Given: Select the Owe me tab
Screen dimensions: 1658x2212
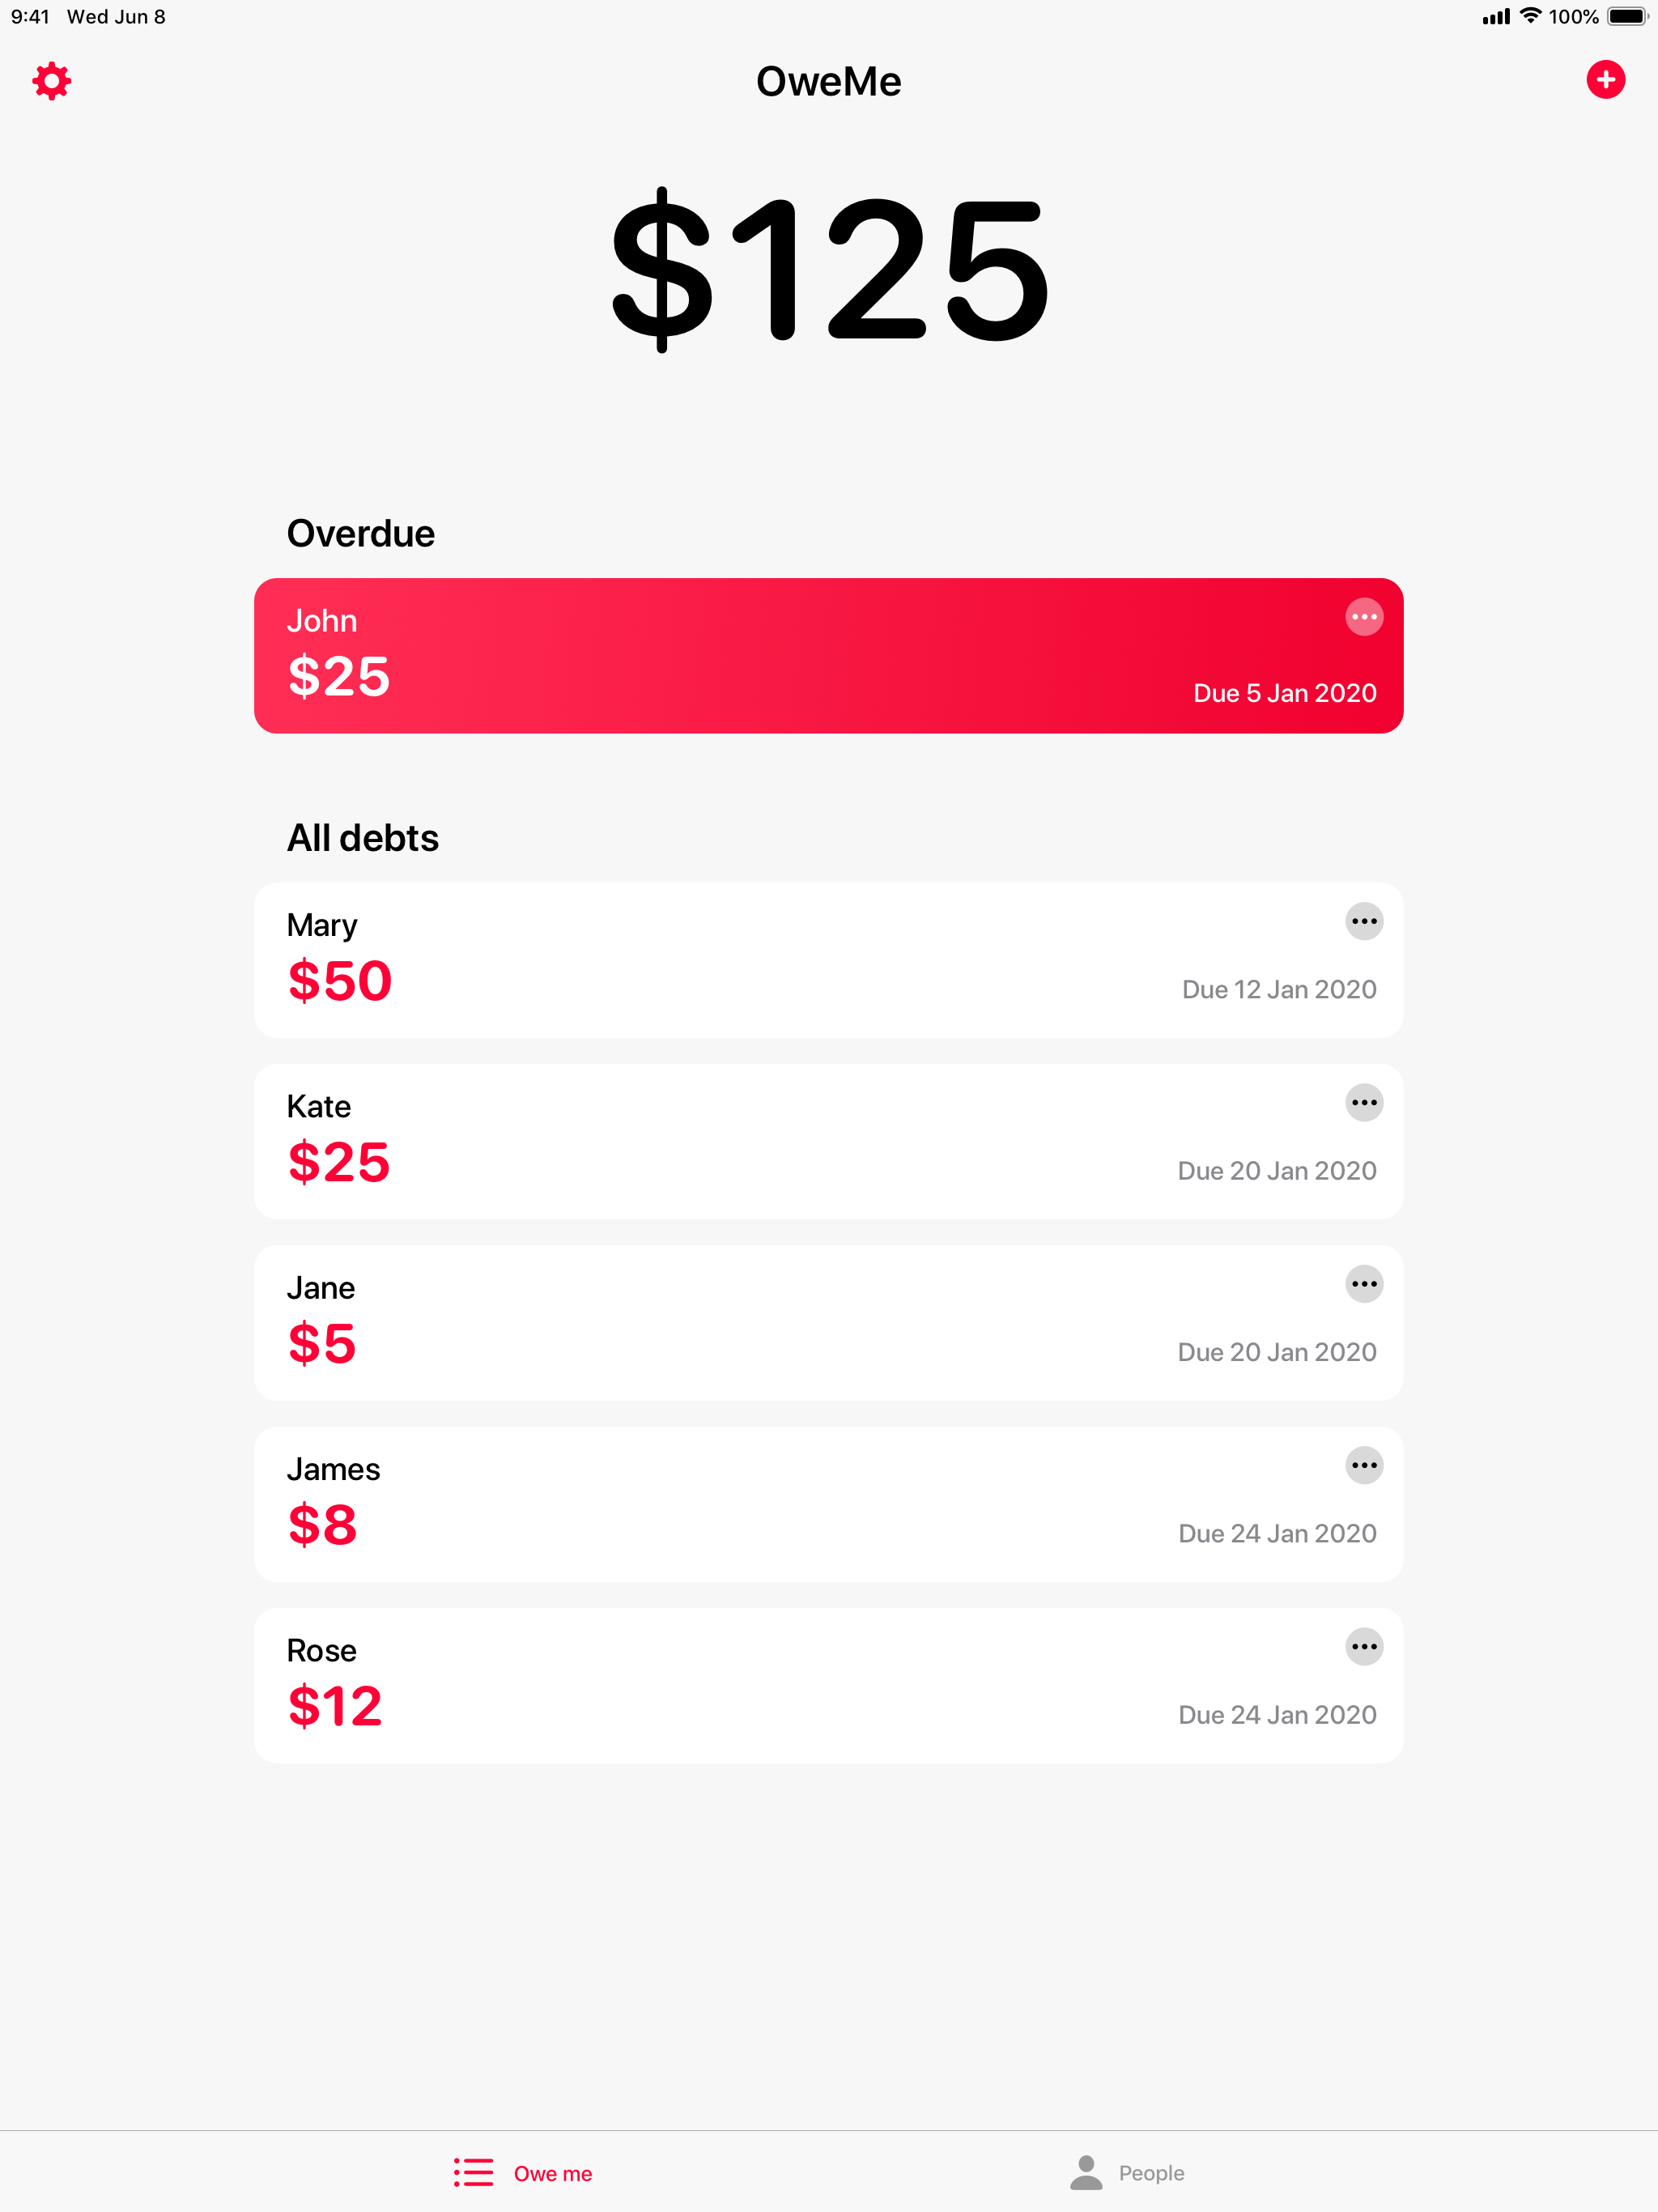Looking at the screenshot, I should coord(523,2172).
